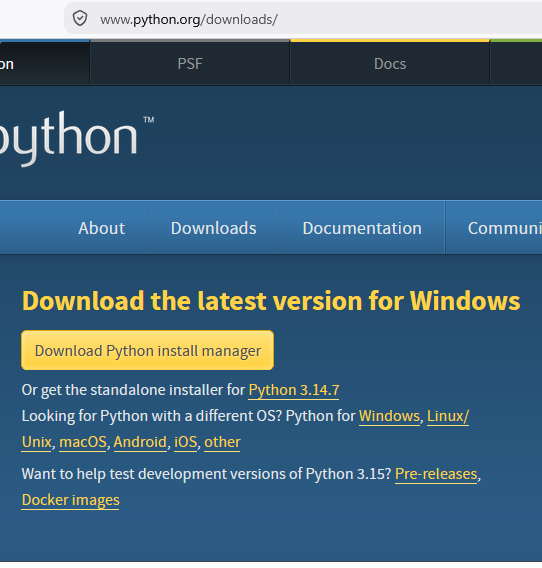Viewport: 542px width, 568px height.
Task: Open the macOS downloads link
Action: click(83, 442)
